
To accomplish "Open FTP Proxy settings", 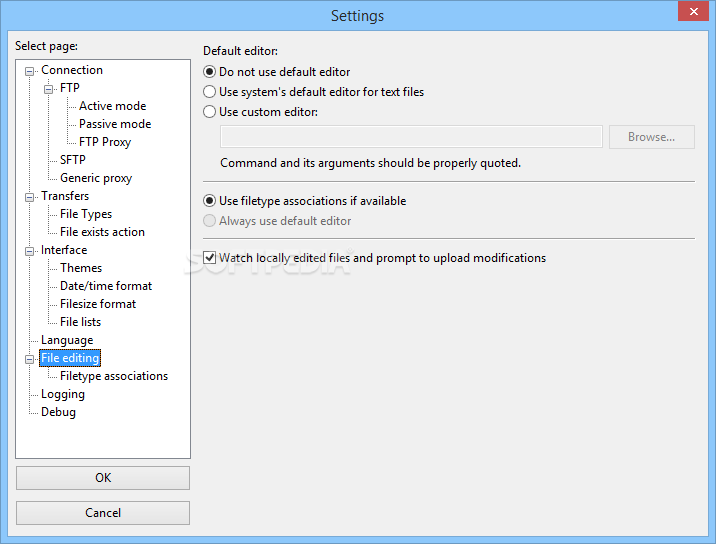I will click(105, 142).
